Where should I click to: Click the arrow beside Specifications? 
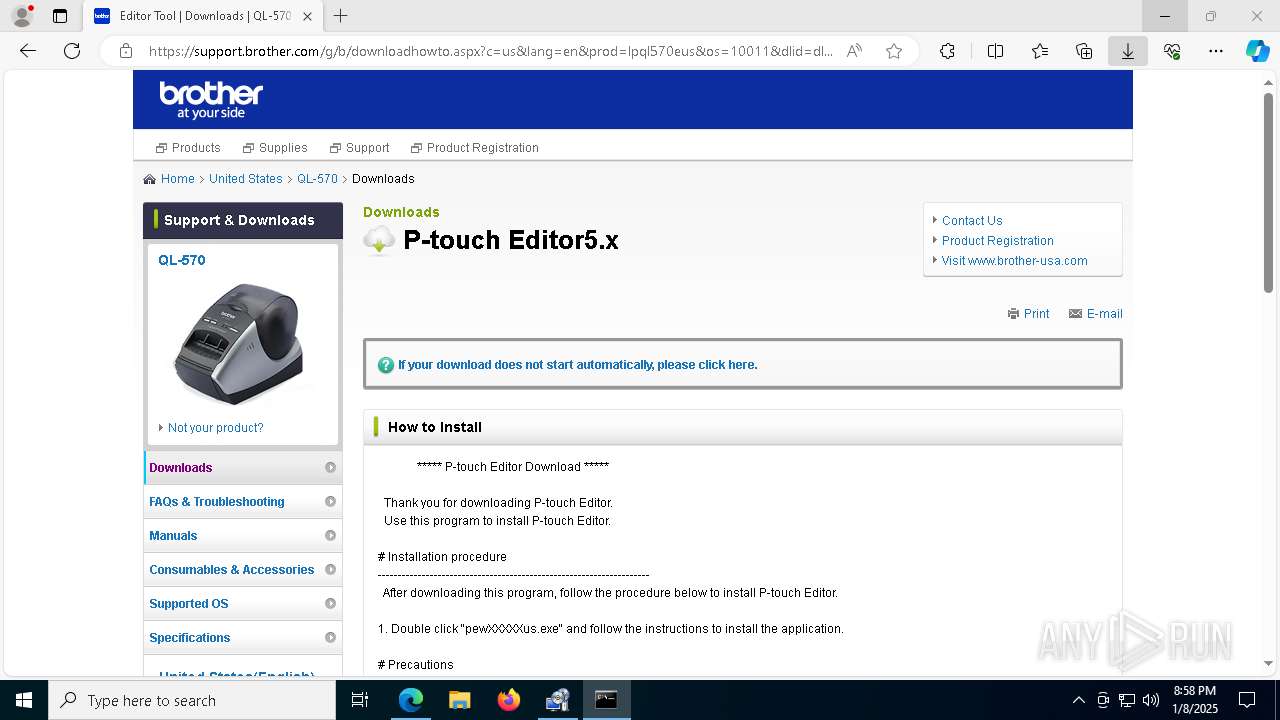[330, 638]
